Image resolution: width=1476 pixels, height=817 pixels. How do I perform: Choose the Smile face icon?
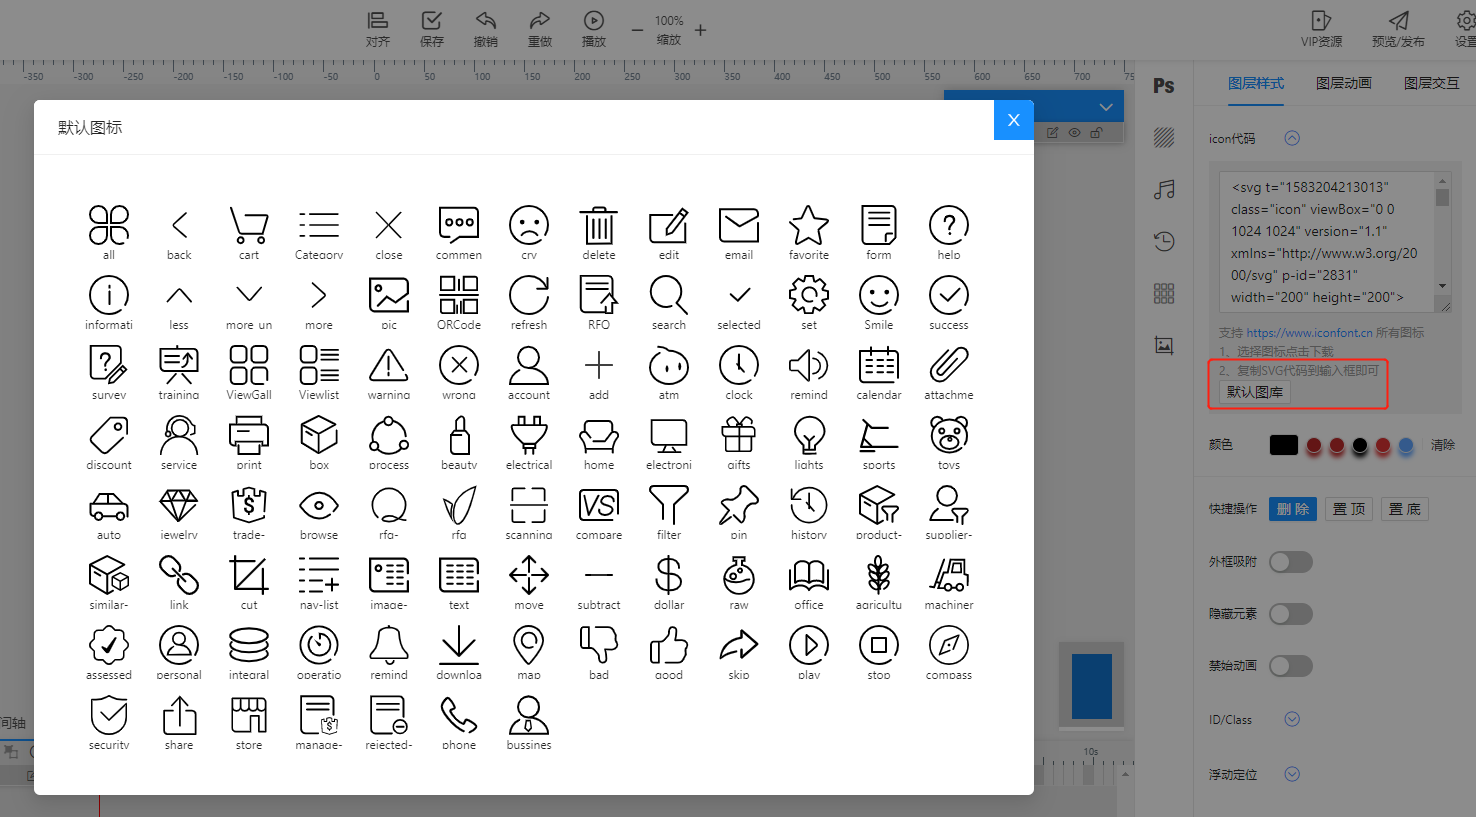tap(879, 296)
